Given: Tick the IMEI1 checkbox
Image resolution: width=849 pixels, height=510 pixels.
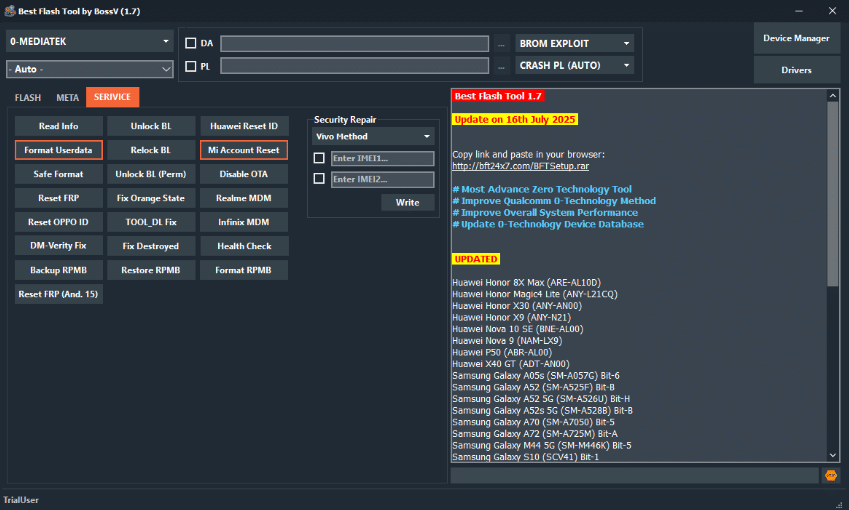Looking at the screenshot, I should point(319,158).
